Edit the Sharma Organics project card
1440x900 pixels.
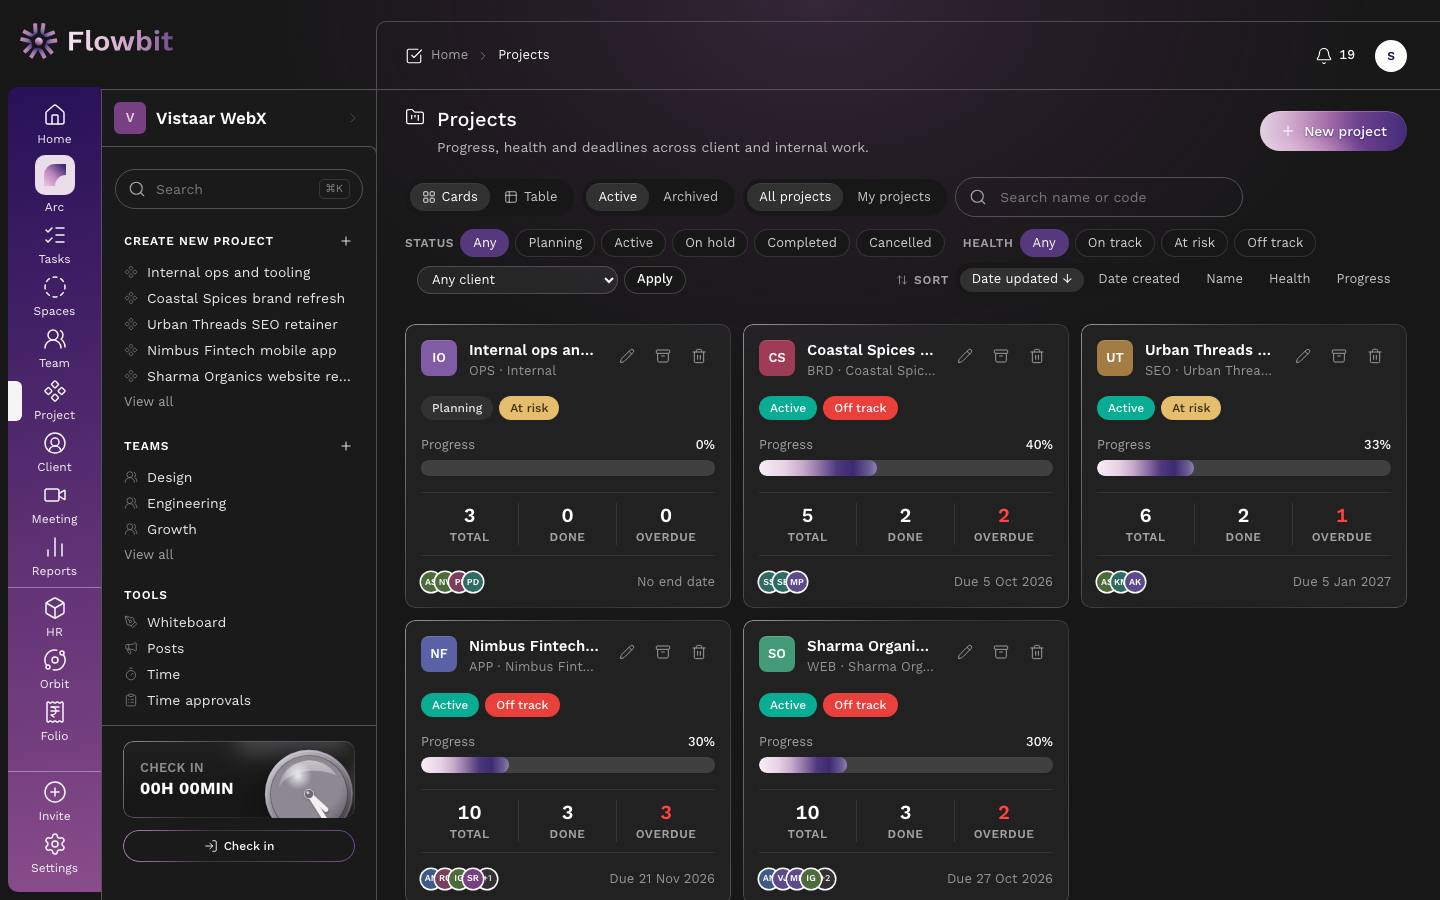965,652
